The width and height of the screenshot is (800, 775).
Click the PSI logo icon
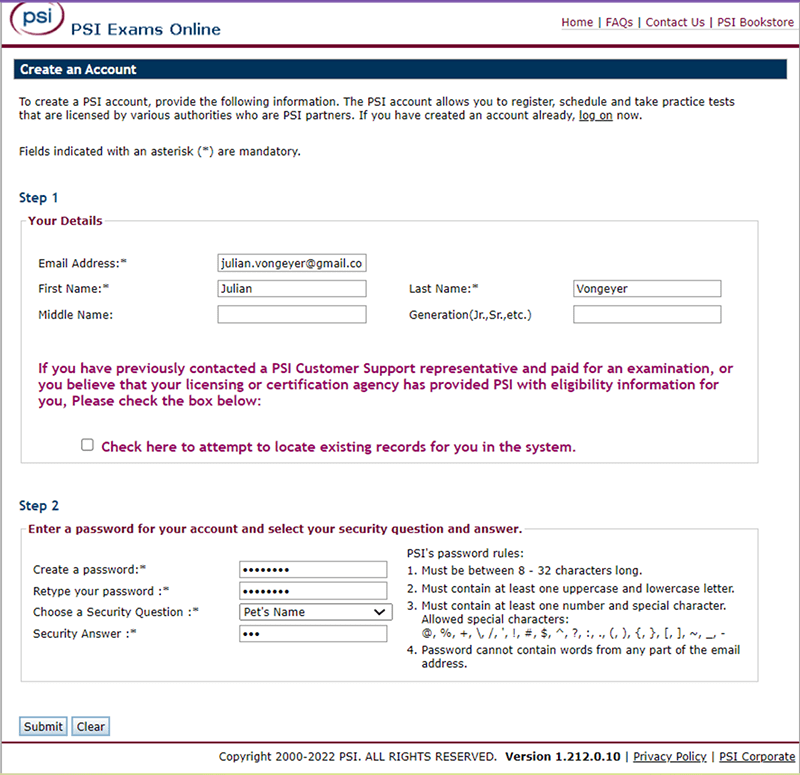(35, 19)
